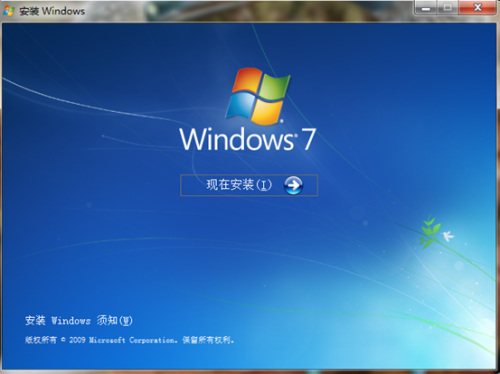The width and height of the screenshot is (500, 374).
Task: Click the 现在安装(I) button text
Action: (239, 185)
